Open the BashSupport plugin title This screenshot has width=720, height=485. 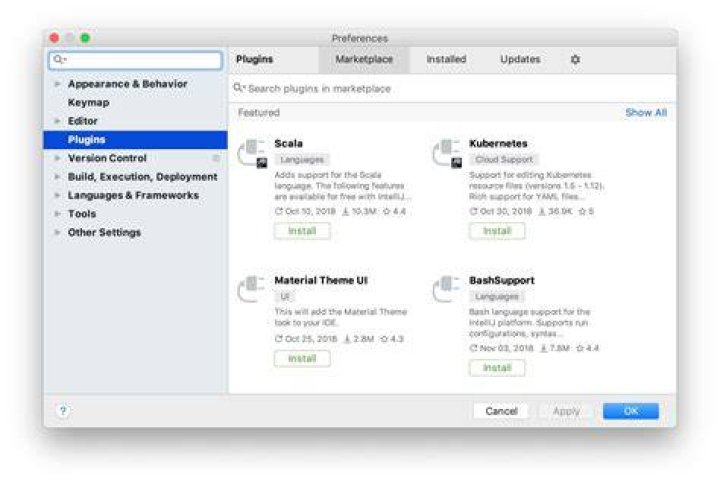501,280
